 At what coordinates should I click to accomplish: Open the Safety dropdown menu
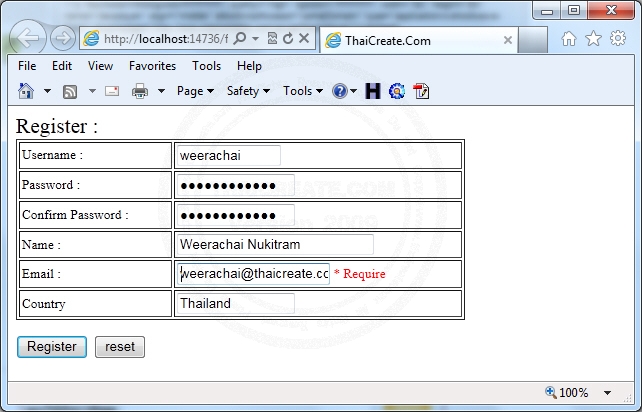pyautogui.click(x=248, y=91)
